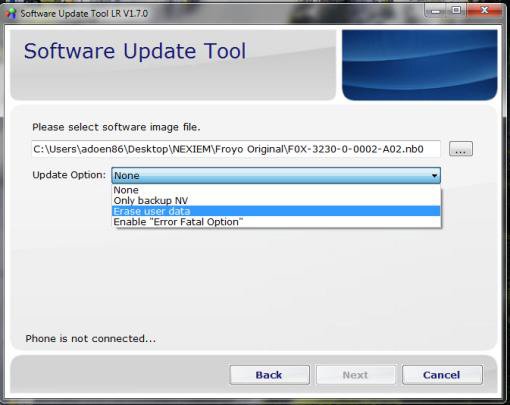This screenshot has width=510, height=405.
Task: Click the 'Update Option:' label
Action: [x=69, y=175]
